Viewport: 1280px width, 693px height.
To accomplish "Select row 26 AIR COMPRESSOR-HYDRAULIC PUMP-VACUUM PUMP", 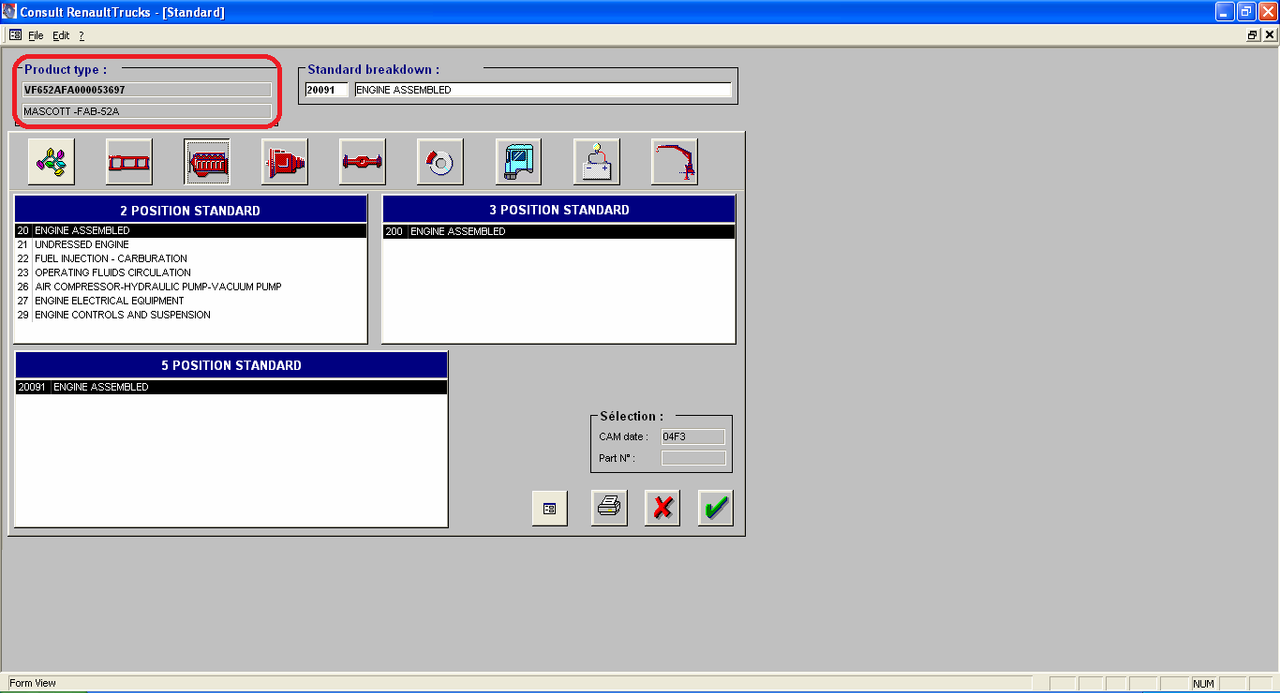I will (191, 287).
